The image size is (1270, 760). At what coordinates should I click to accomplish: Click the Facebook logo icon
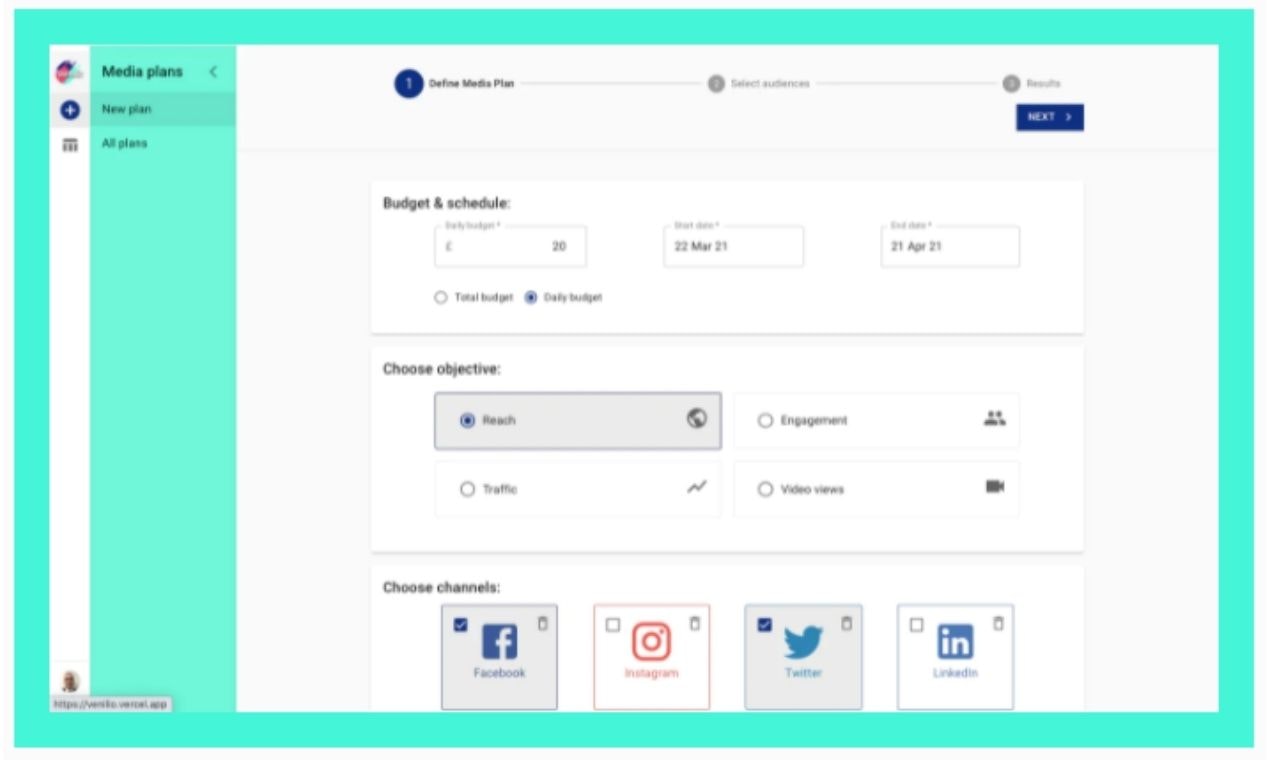coord(499,641)
